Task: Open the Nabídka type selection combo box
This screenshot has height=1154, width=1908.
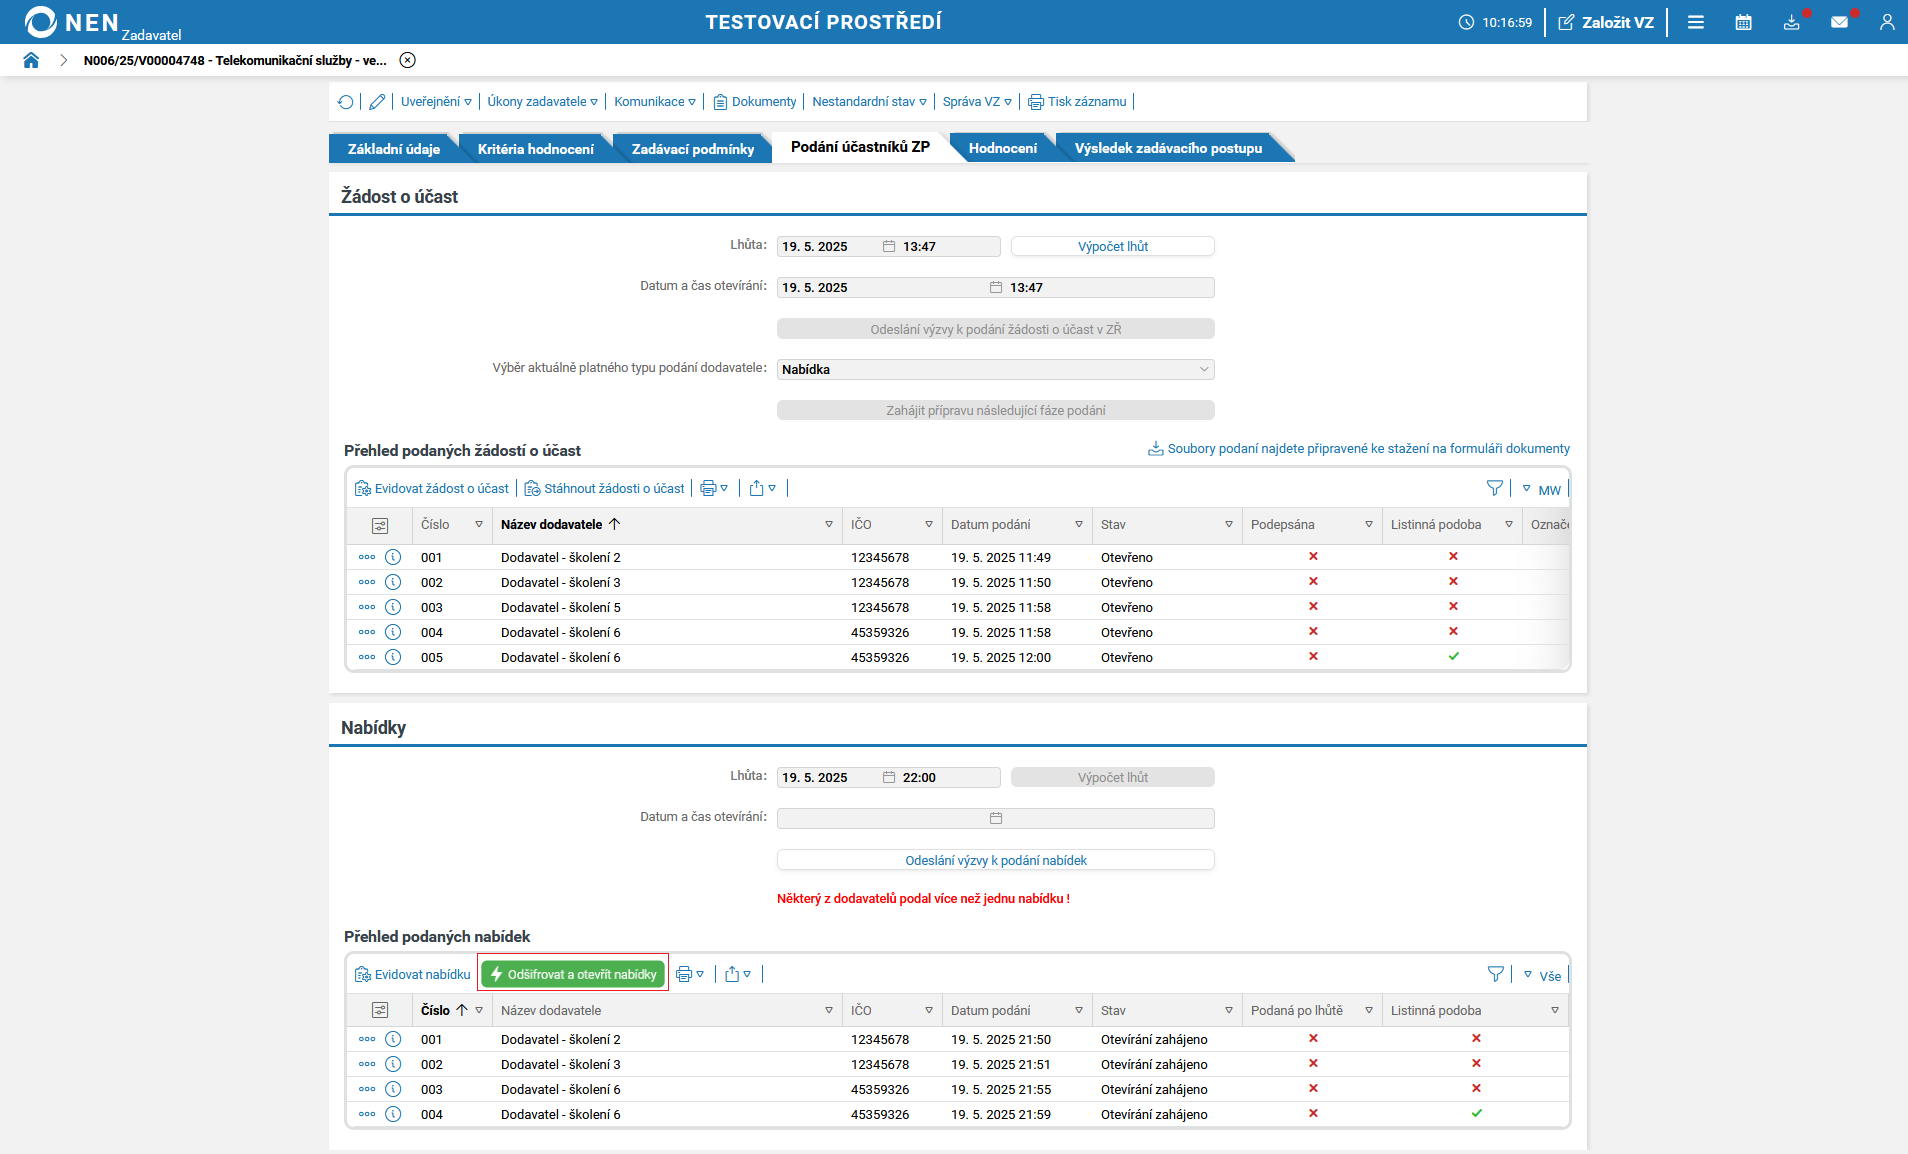Action: tap(995, 369)
